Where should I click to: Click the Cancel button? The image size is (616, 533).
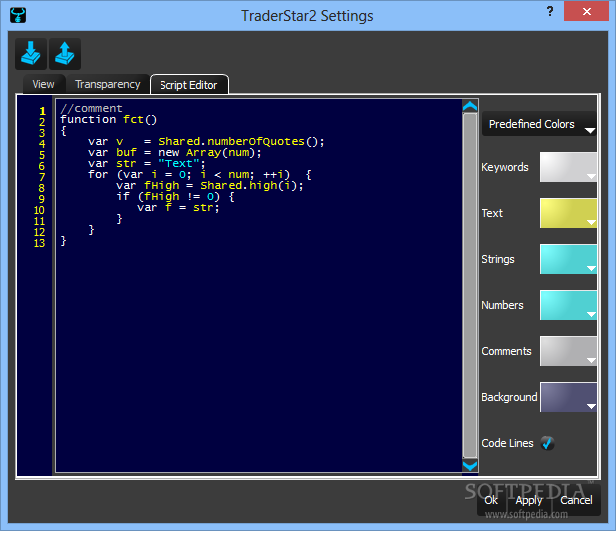pyautogui.click(x=576, y=500)
